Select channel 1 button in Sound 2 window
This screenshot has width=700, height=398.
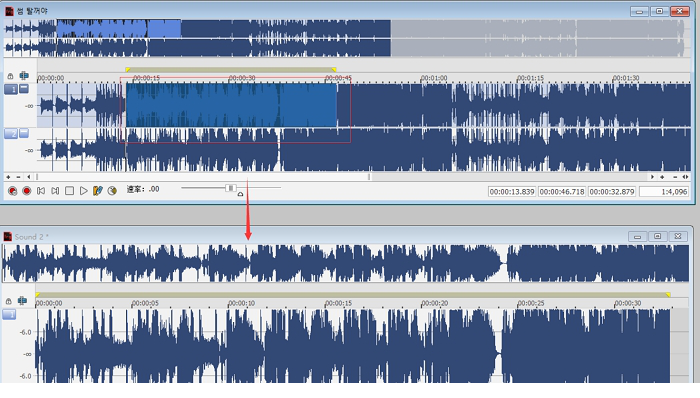[9, 315]
